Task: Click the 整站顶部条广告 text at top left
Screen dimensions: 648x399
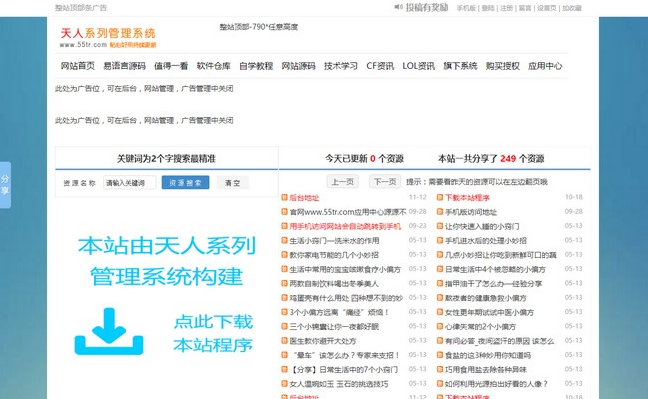Action: [x=81, y=7]
